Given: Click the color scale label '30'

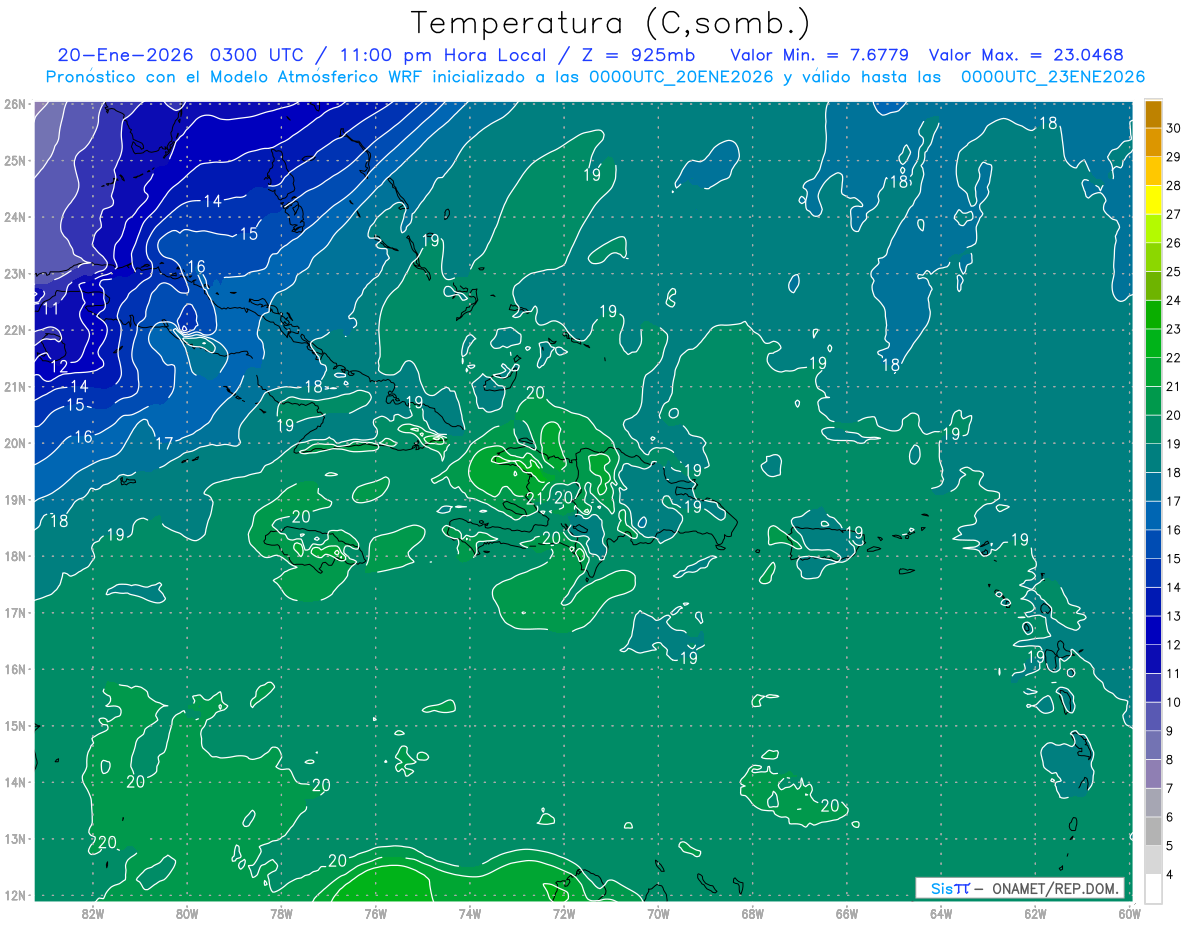Looking at the screenshot, I should [1173, 127].
